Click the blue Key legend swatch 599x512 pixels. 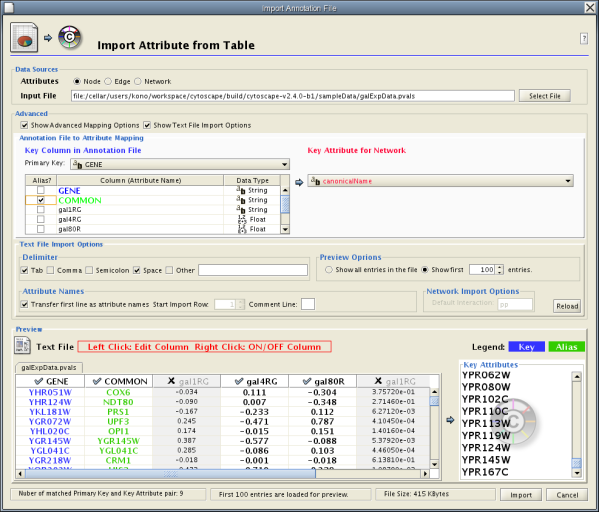[x=526, y=347]
